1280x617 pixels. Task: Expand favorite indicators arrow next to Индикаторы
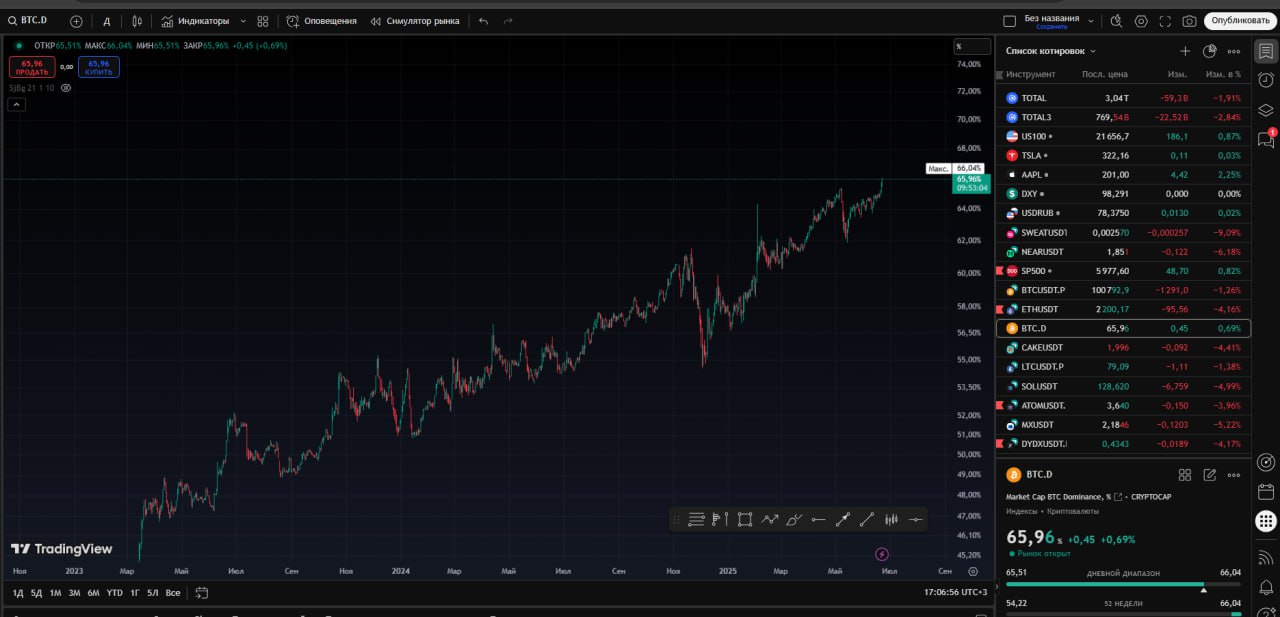point(242,20)
